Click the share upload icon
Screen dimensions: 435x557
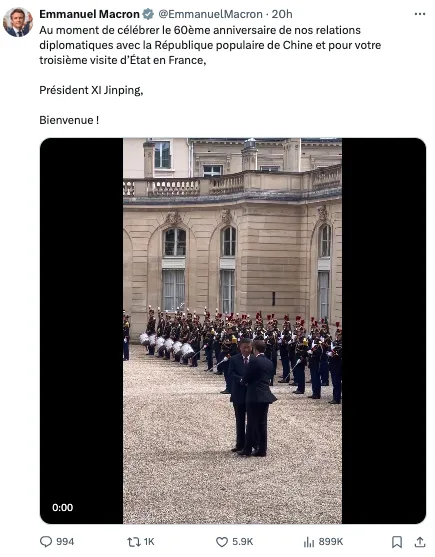pyautogui.click(x=420, y=542)
